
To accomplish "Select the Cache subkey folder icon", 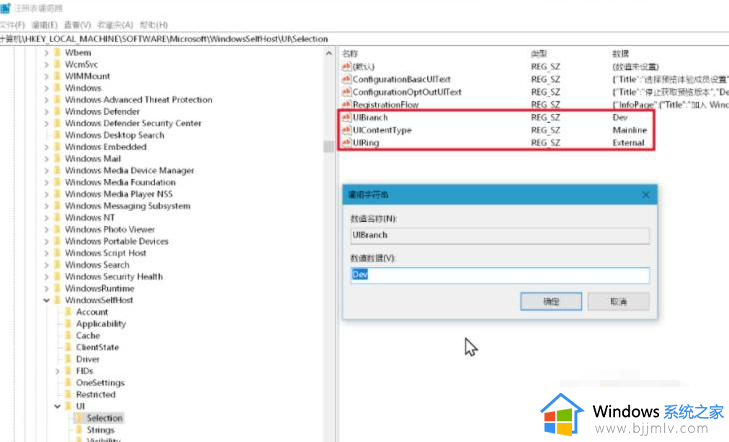I will point(68,336).
